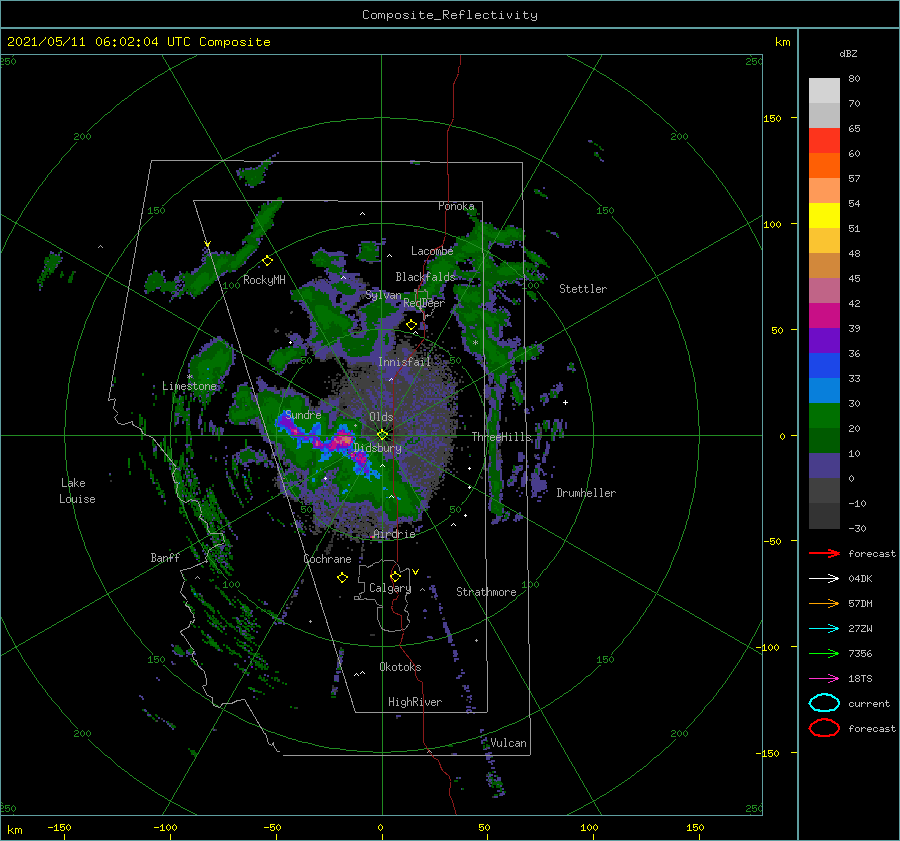900x841 pixels.
Task: Select the 'RedDeer' city label
Action: tap(424, 303)
